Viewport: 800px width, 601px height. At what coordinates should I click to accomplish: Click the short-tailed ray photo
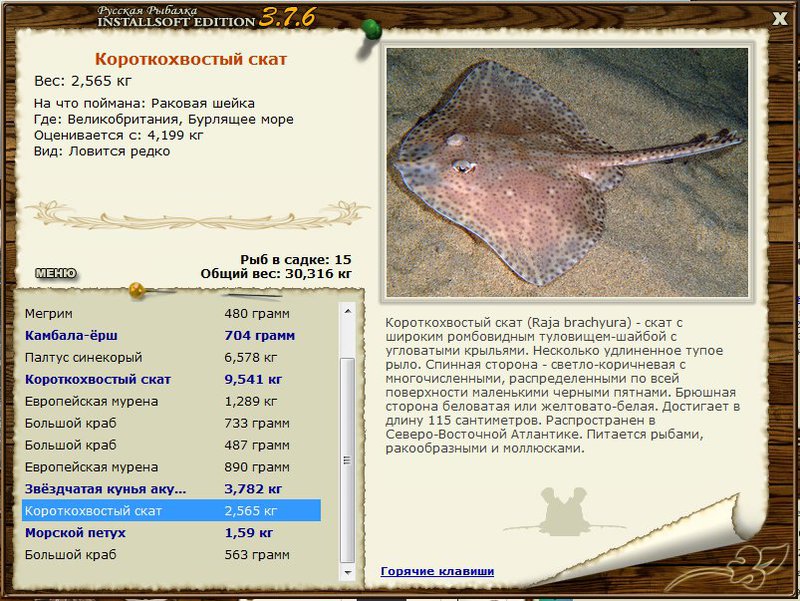tap(567, 172)
